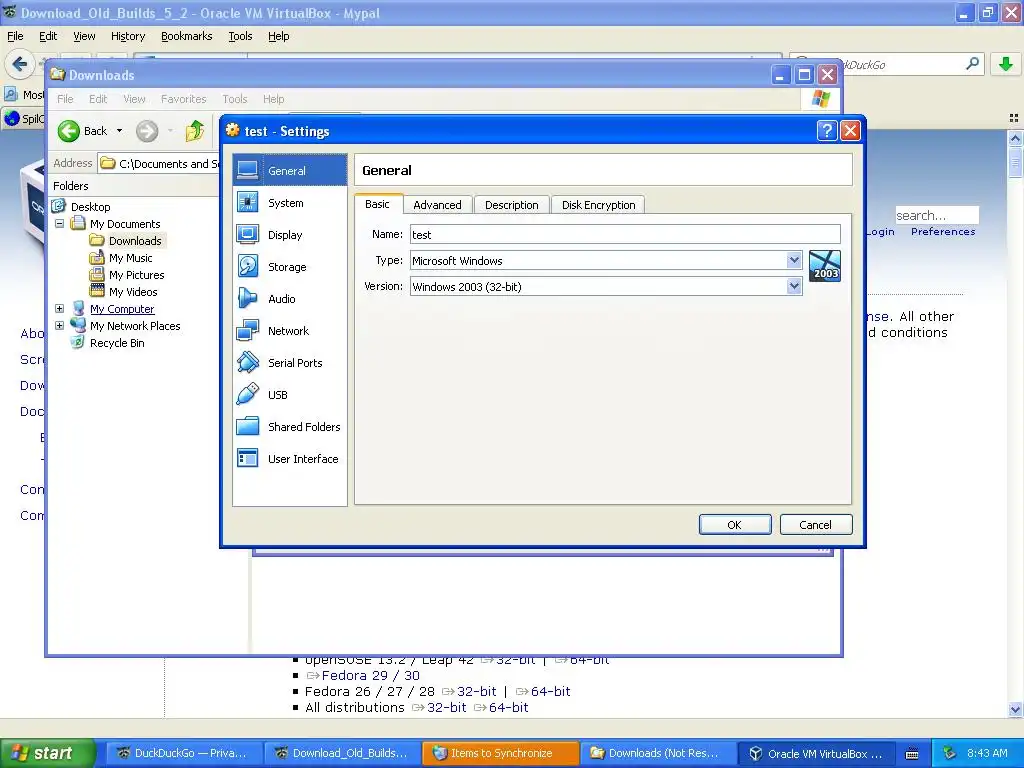Image resolution: width=1024 pixels, height=768 pixels.
Task: Select Desktop in the Folders tree
Action: (x=91, y=206)
